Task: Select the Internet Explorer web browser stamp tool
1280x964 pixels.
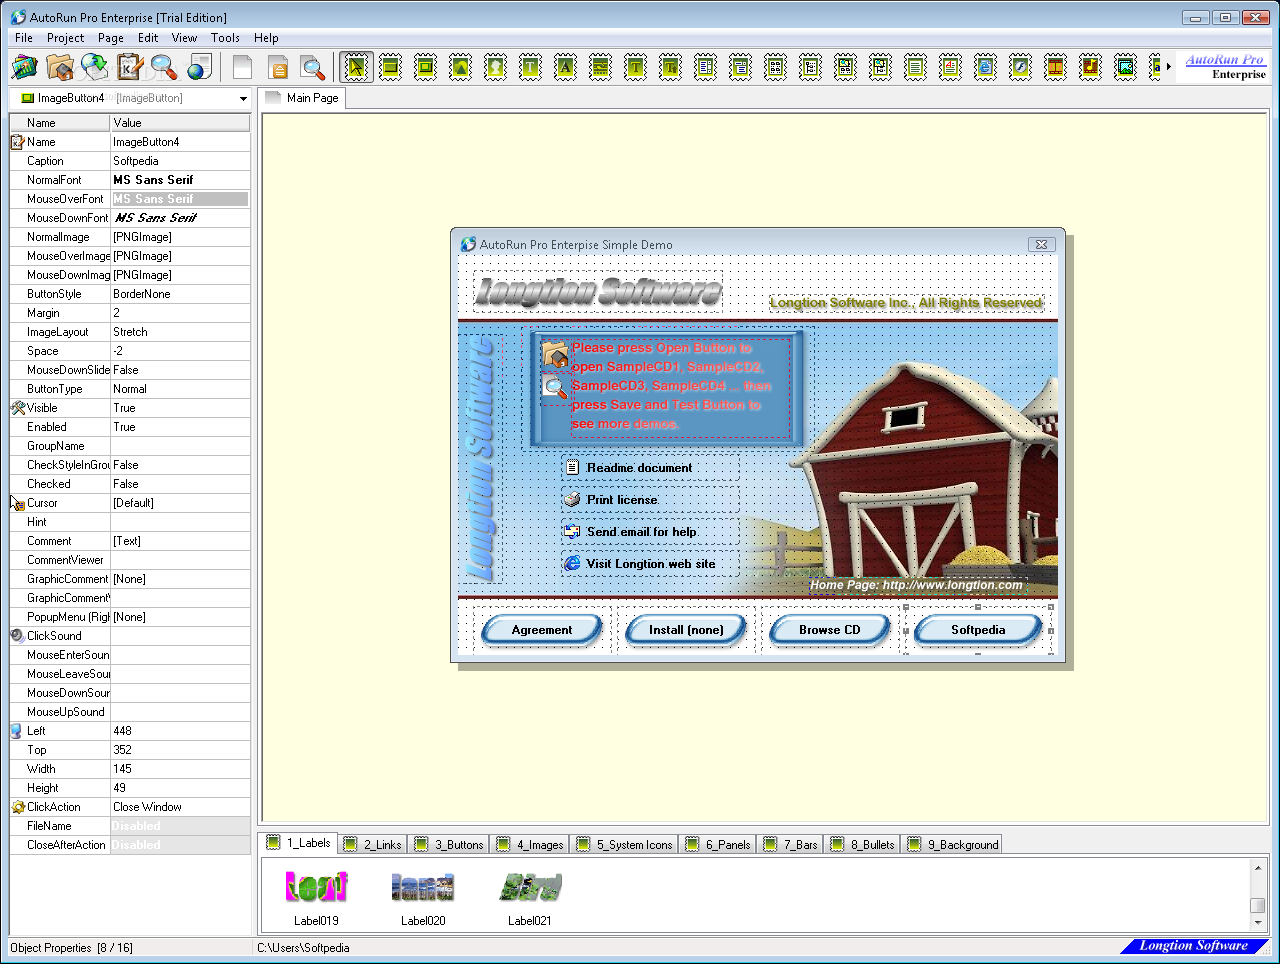Action: (x=985, y=67)
